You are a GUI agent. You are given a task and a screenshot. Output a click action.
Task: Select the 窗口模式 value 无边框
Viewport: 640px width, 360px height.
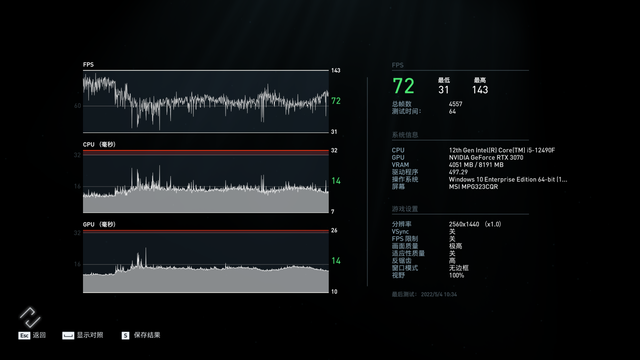click(459, 268)
